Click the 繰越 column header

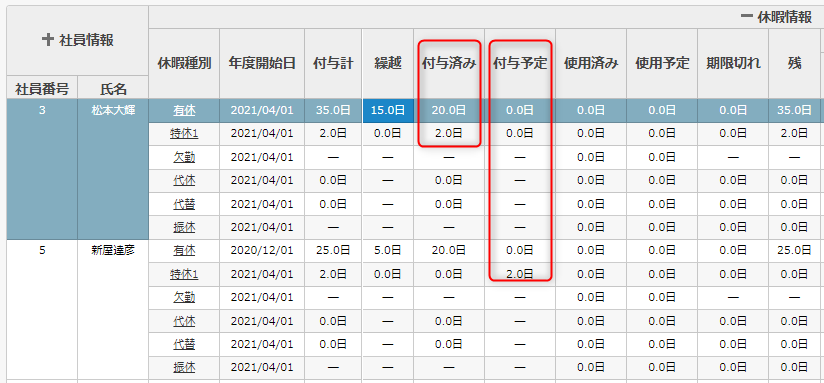point(388,64)
